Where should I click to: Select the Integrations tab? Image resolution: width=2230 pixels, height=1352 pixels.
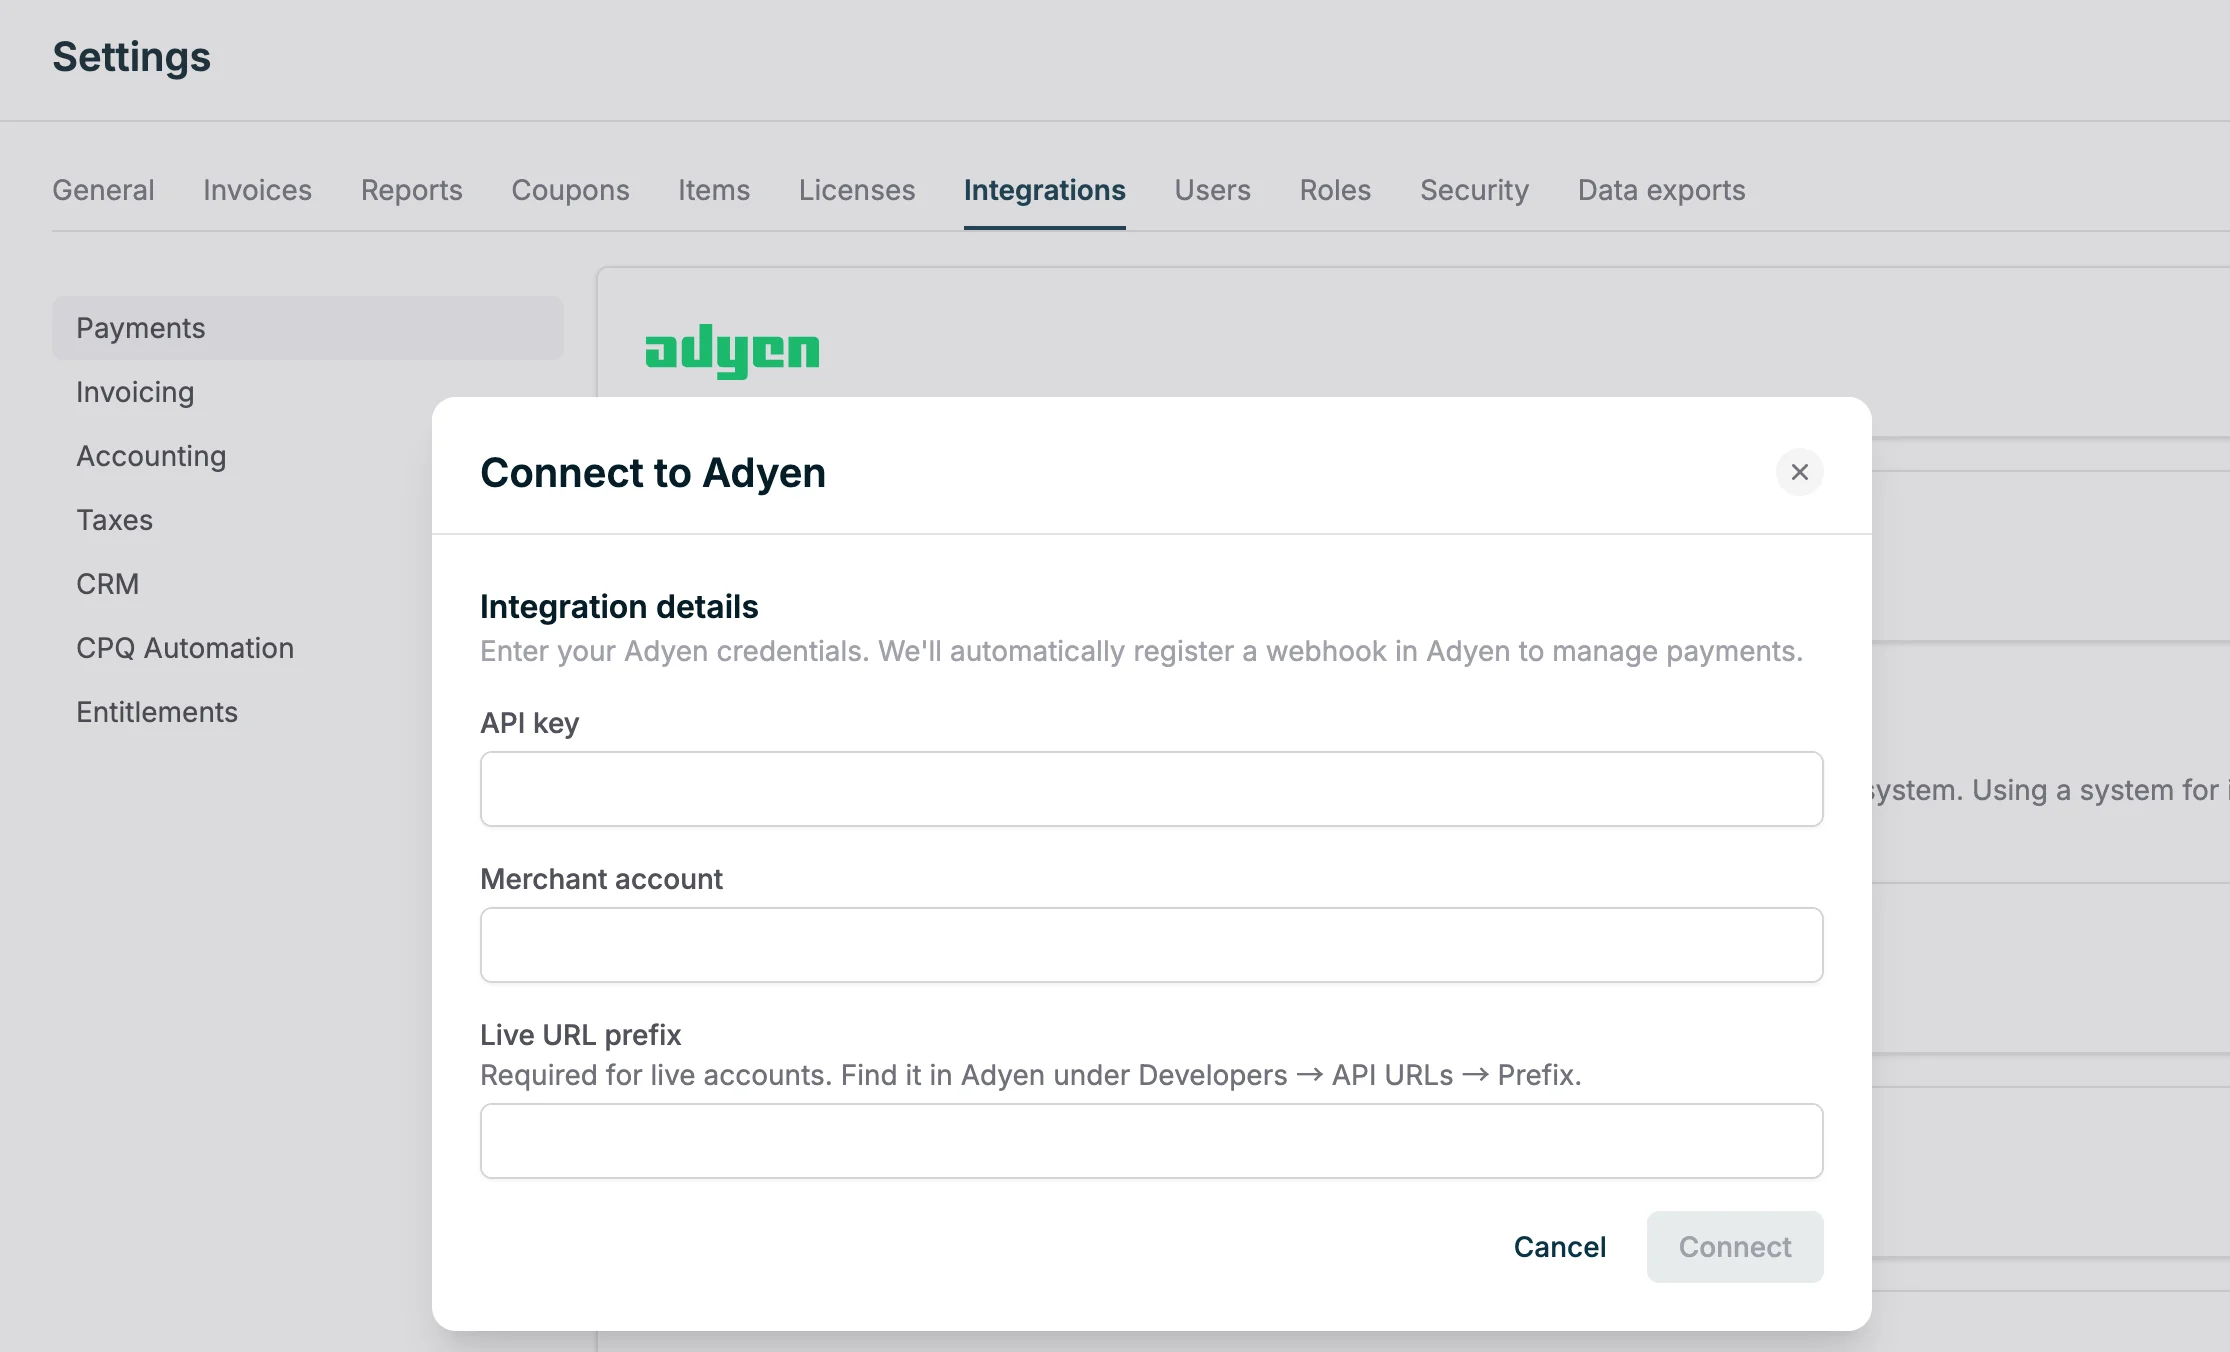coord(1044,190)
